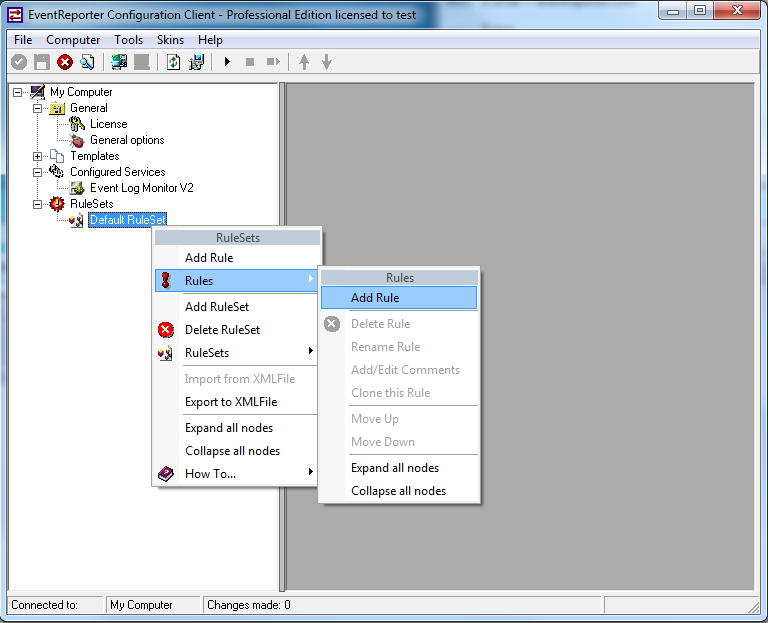This screenshot has width=768, height=623.
Task: Click the General folder icon in tree
Action: [x=57, y=108]
